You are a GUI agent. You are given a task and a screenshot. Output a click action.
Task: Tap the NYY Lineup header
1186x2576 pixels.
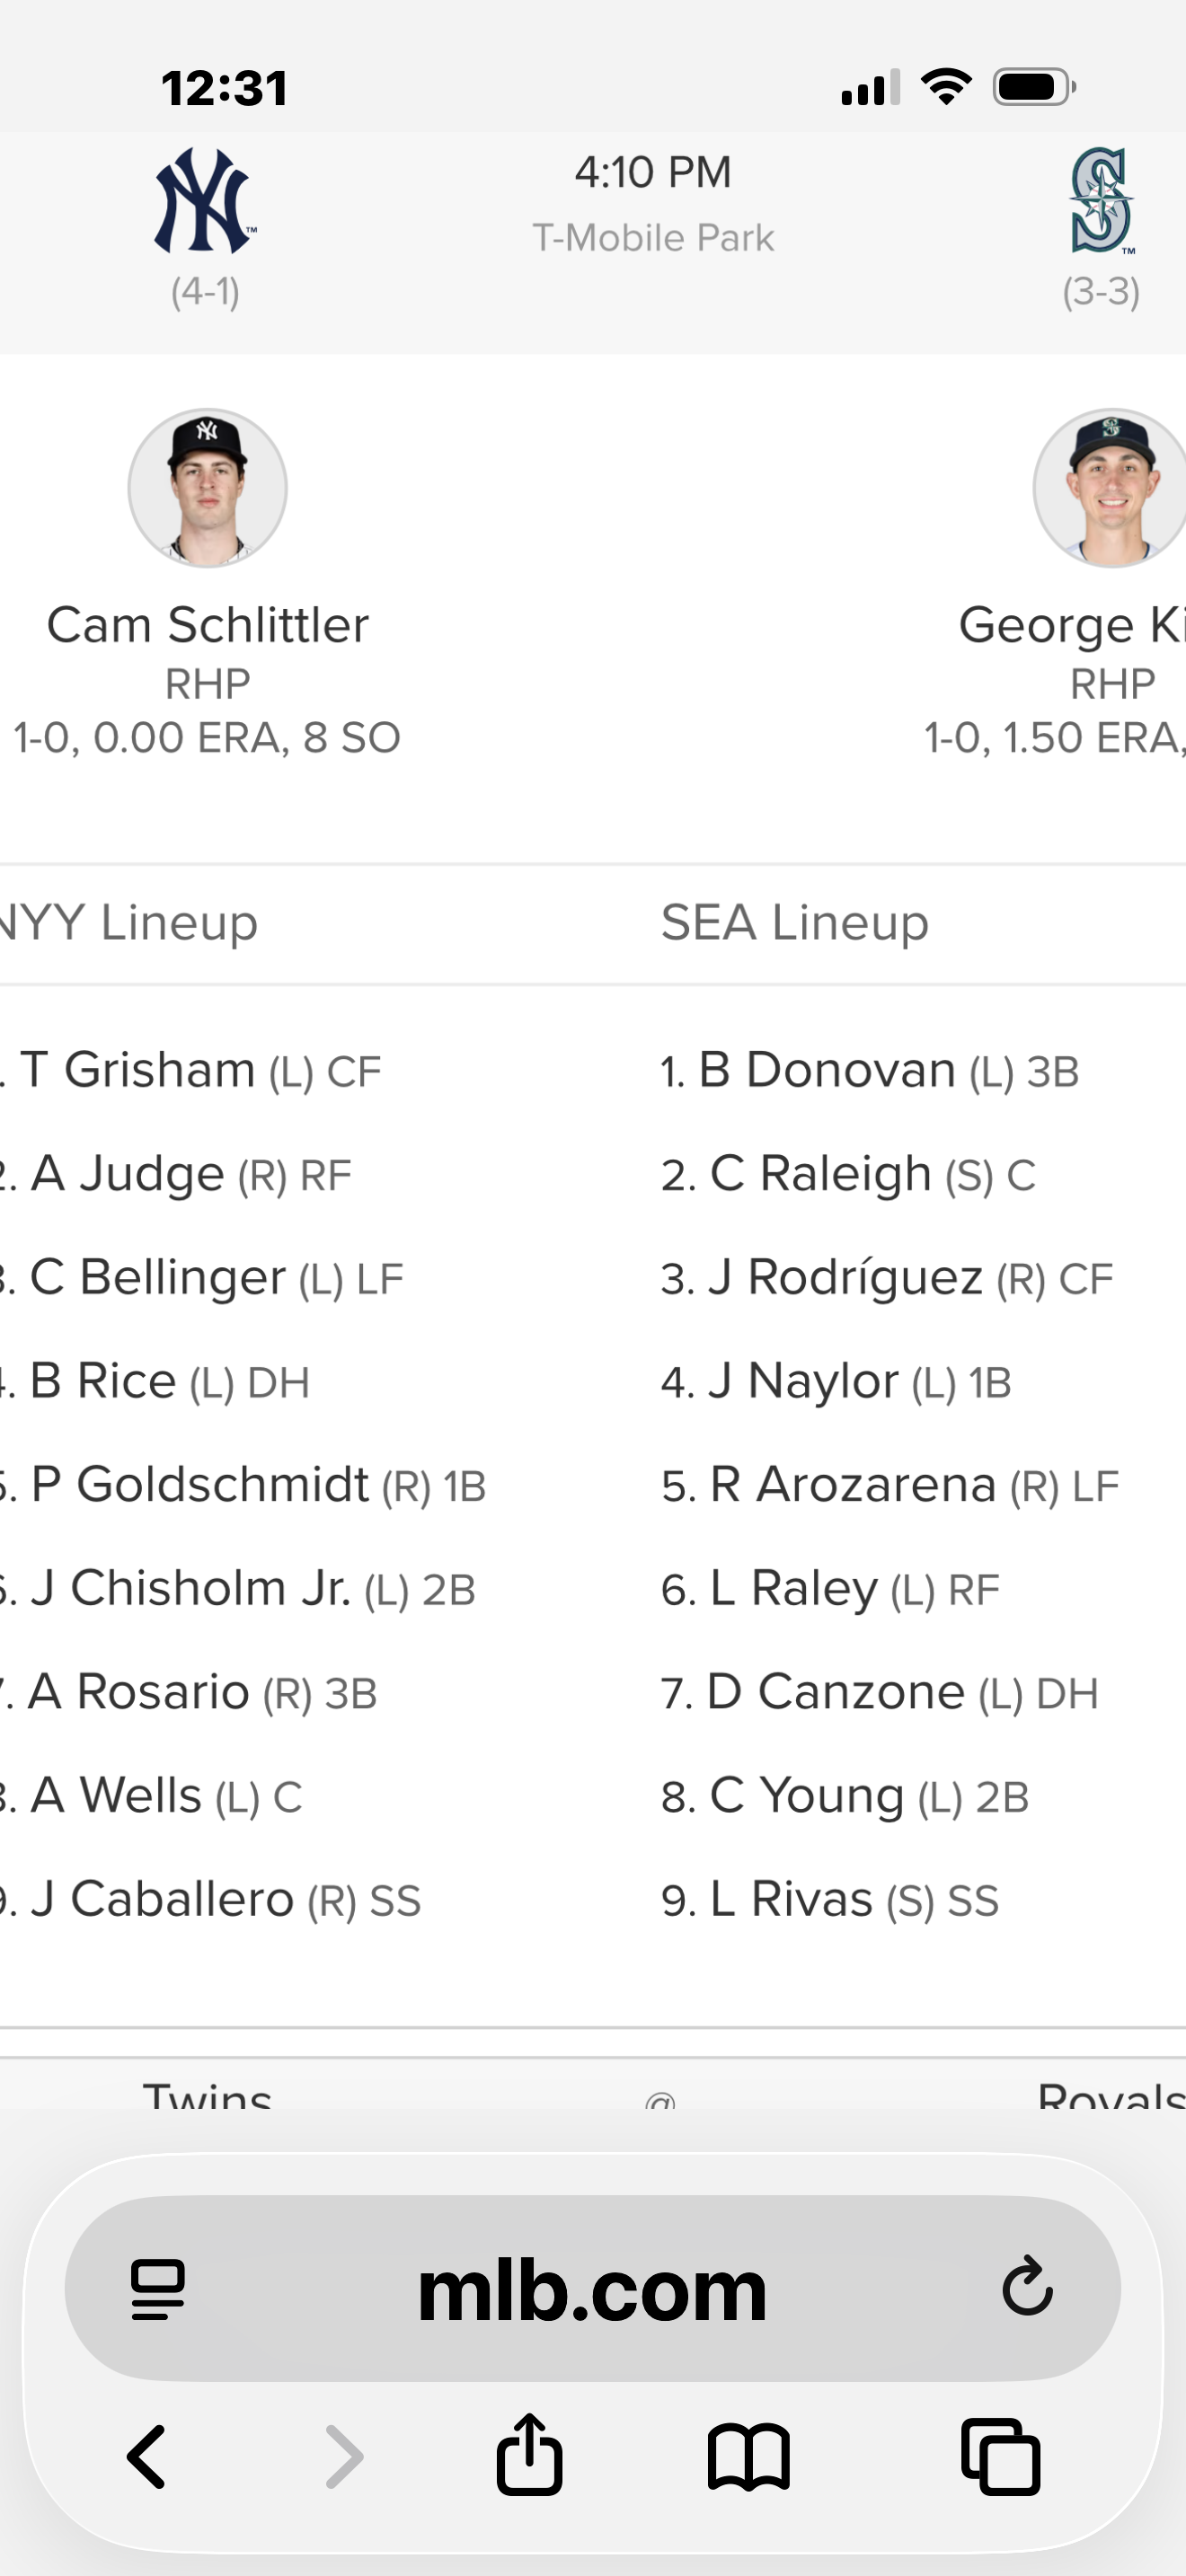128,922
